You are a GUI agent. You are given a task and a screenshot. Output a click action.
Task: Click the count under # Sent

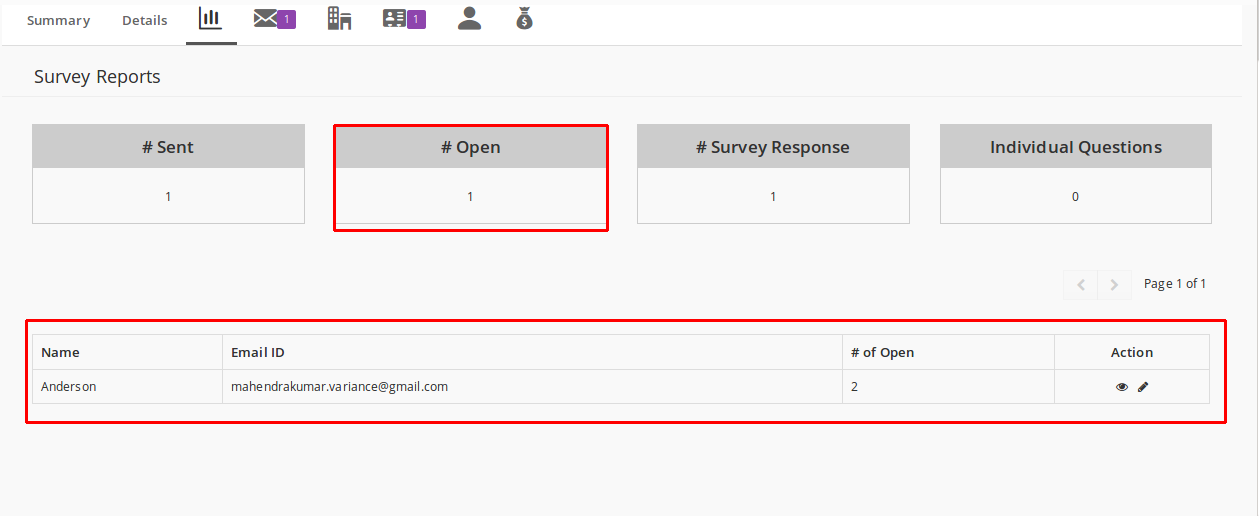168,197
